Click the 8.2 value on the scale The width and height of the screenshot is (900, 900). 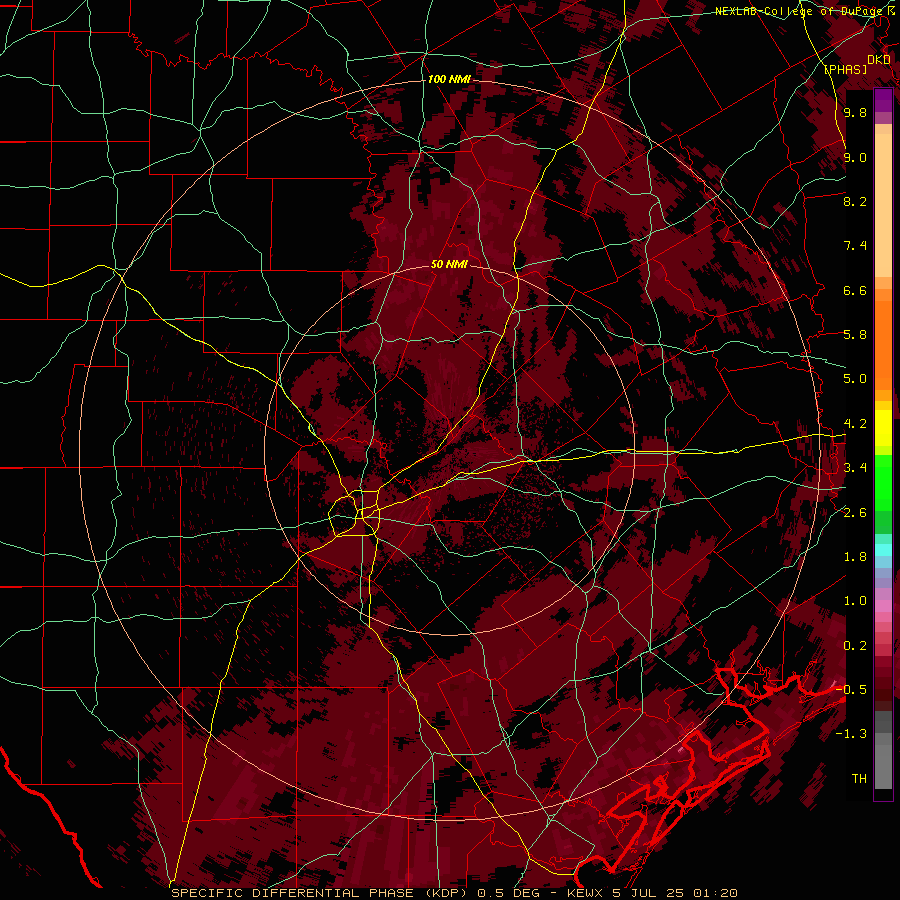click(x=855, y=201)
